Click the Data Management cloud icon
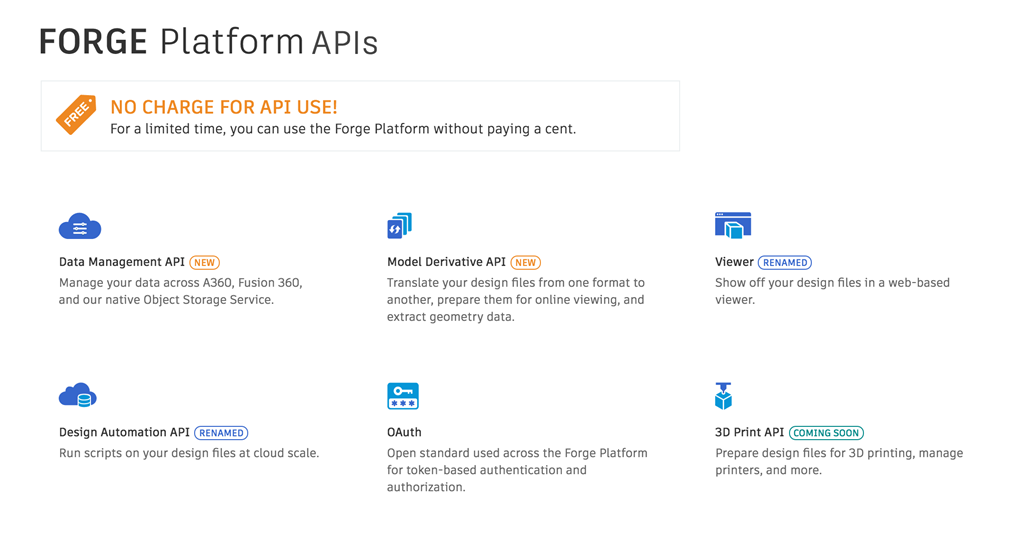 click(80, 227)
